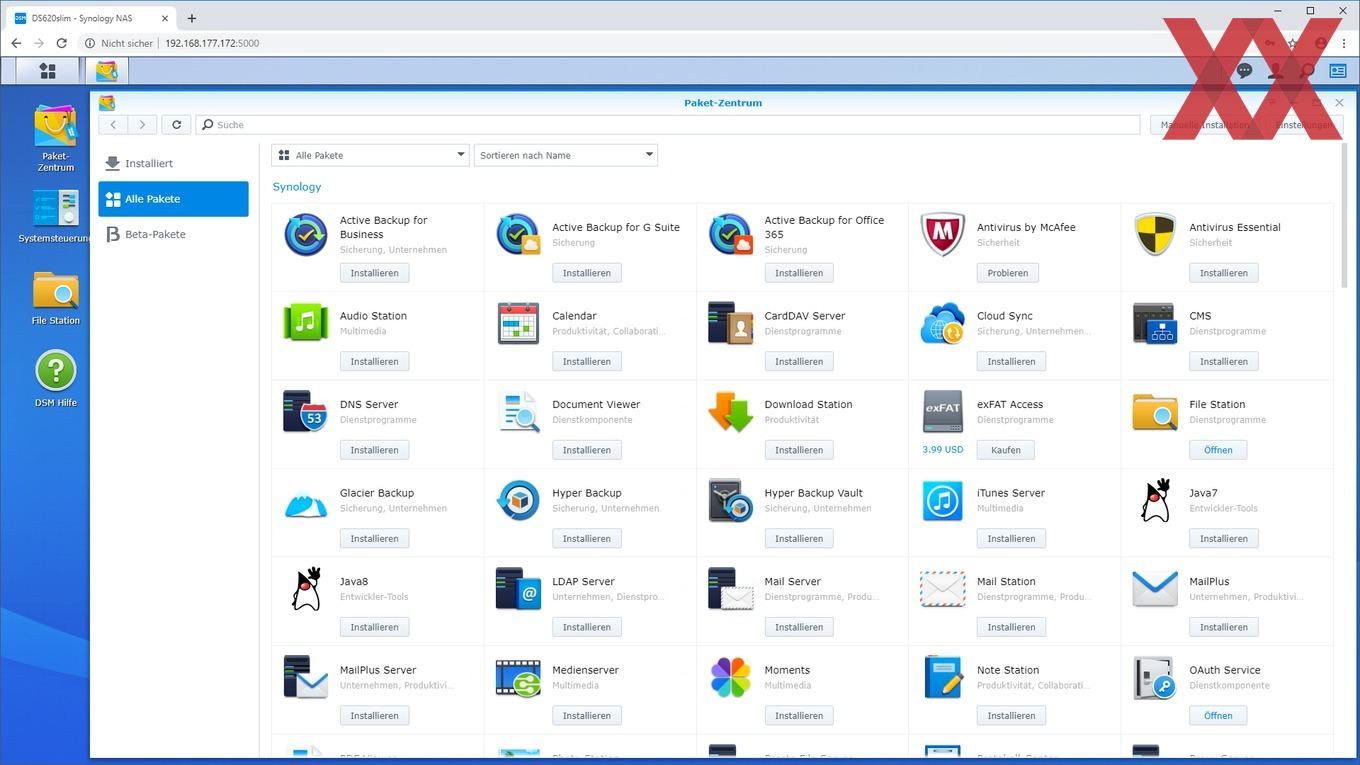1360x765 pixels.
Task: Open a new browser tab
Action: pos(192,18)
